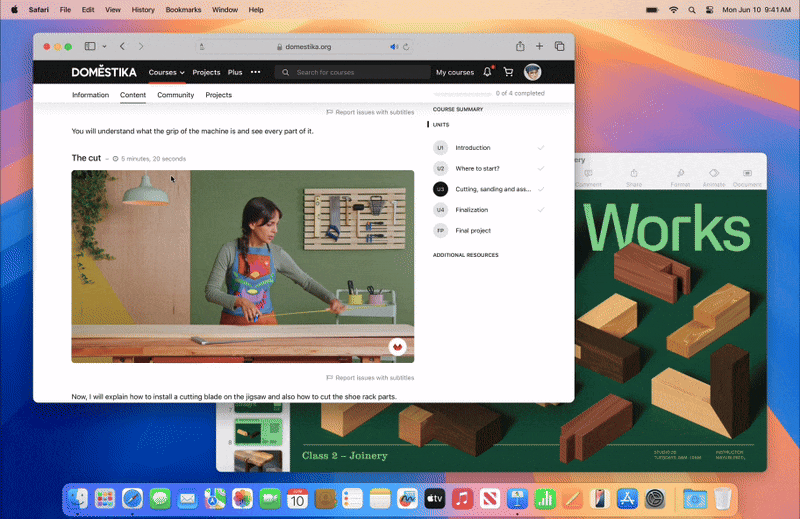Toggle the U3 Cutting unit checkmark

pyautogui.click(x=541, y=189)
